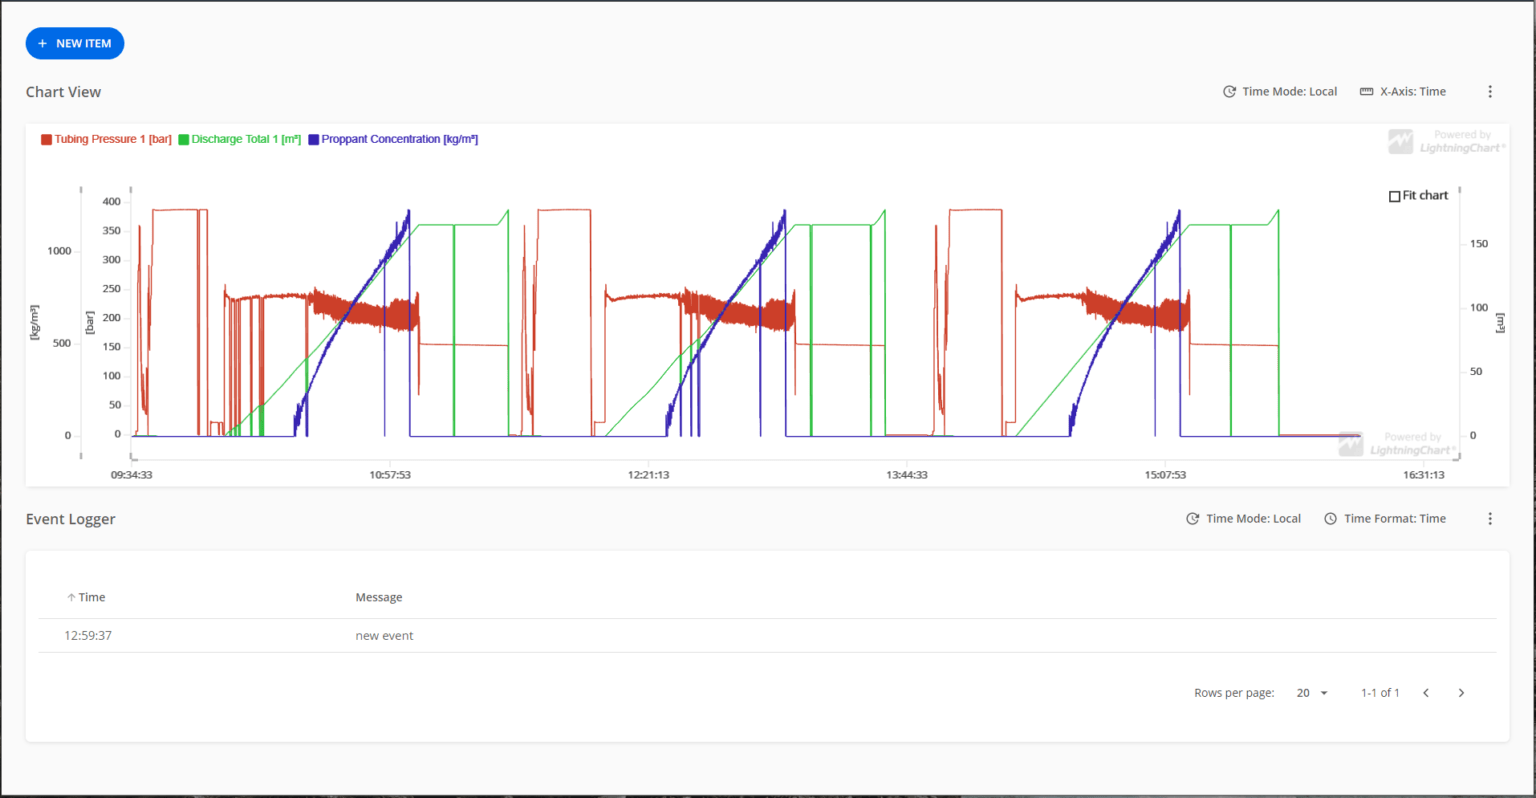Open the Rows per page dropdown

[1312, 693]
